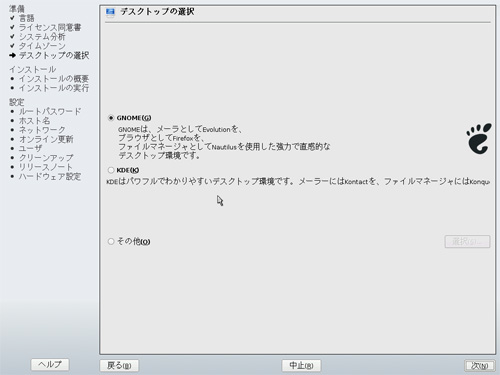Image resolution: width=500 pixels, height=375 pixels.
Task: Click the ホスト名 sidebar entry
Action: coord(34,121)
